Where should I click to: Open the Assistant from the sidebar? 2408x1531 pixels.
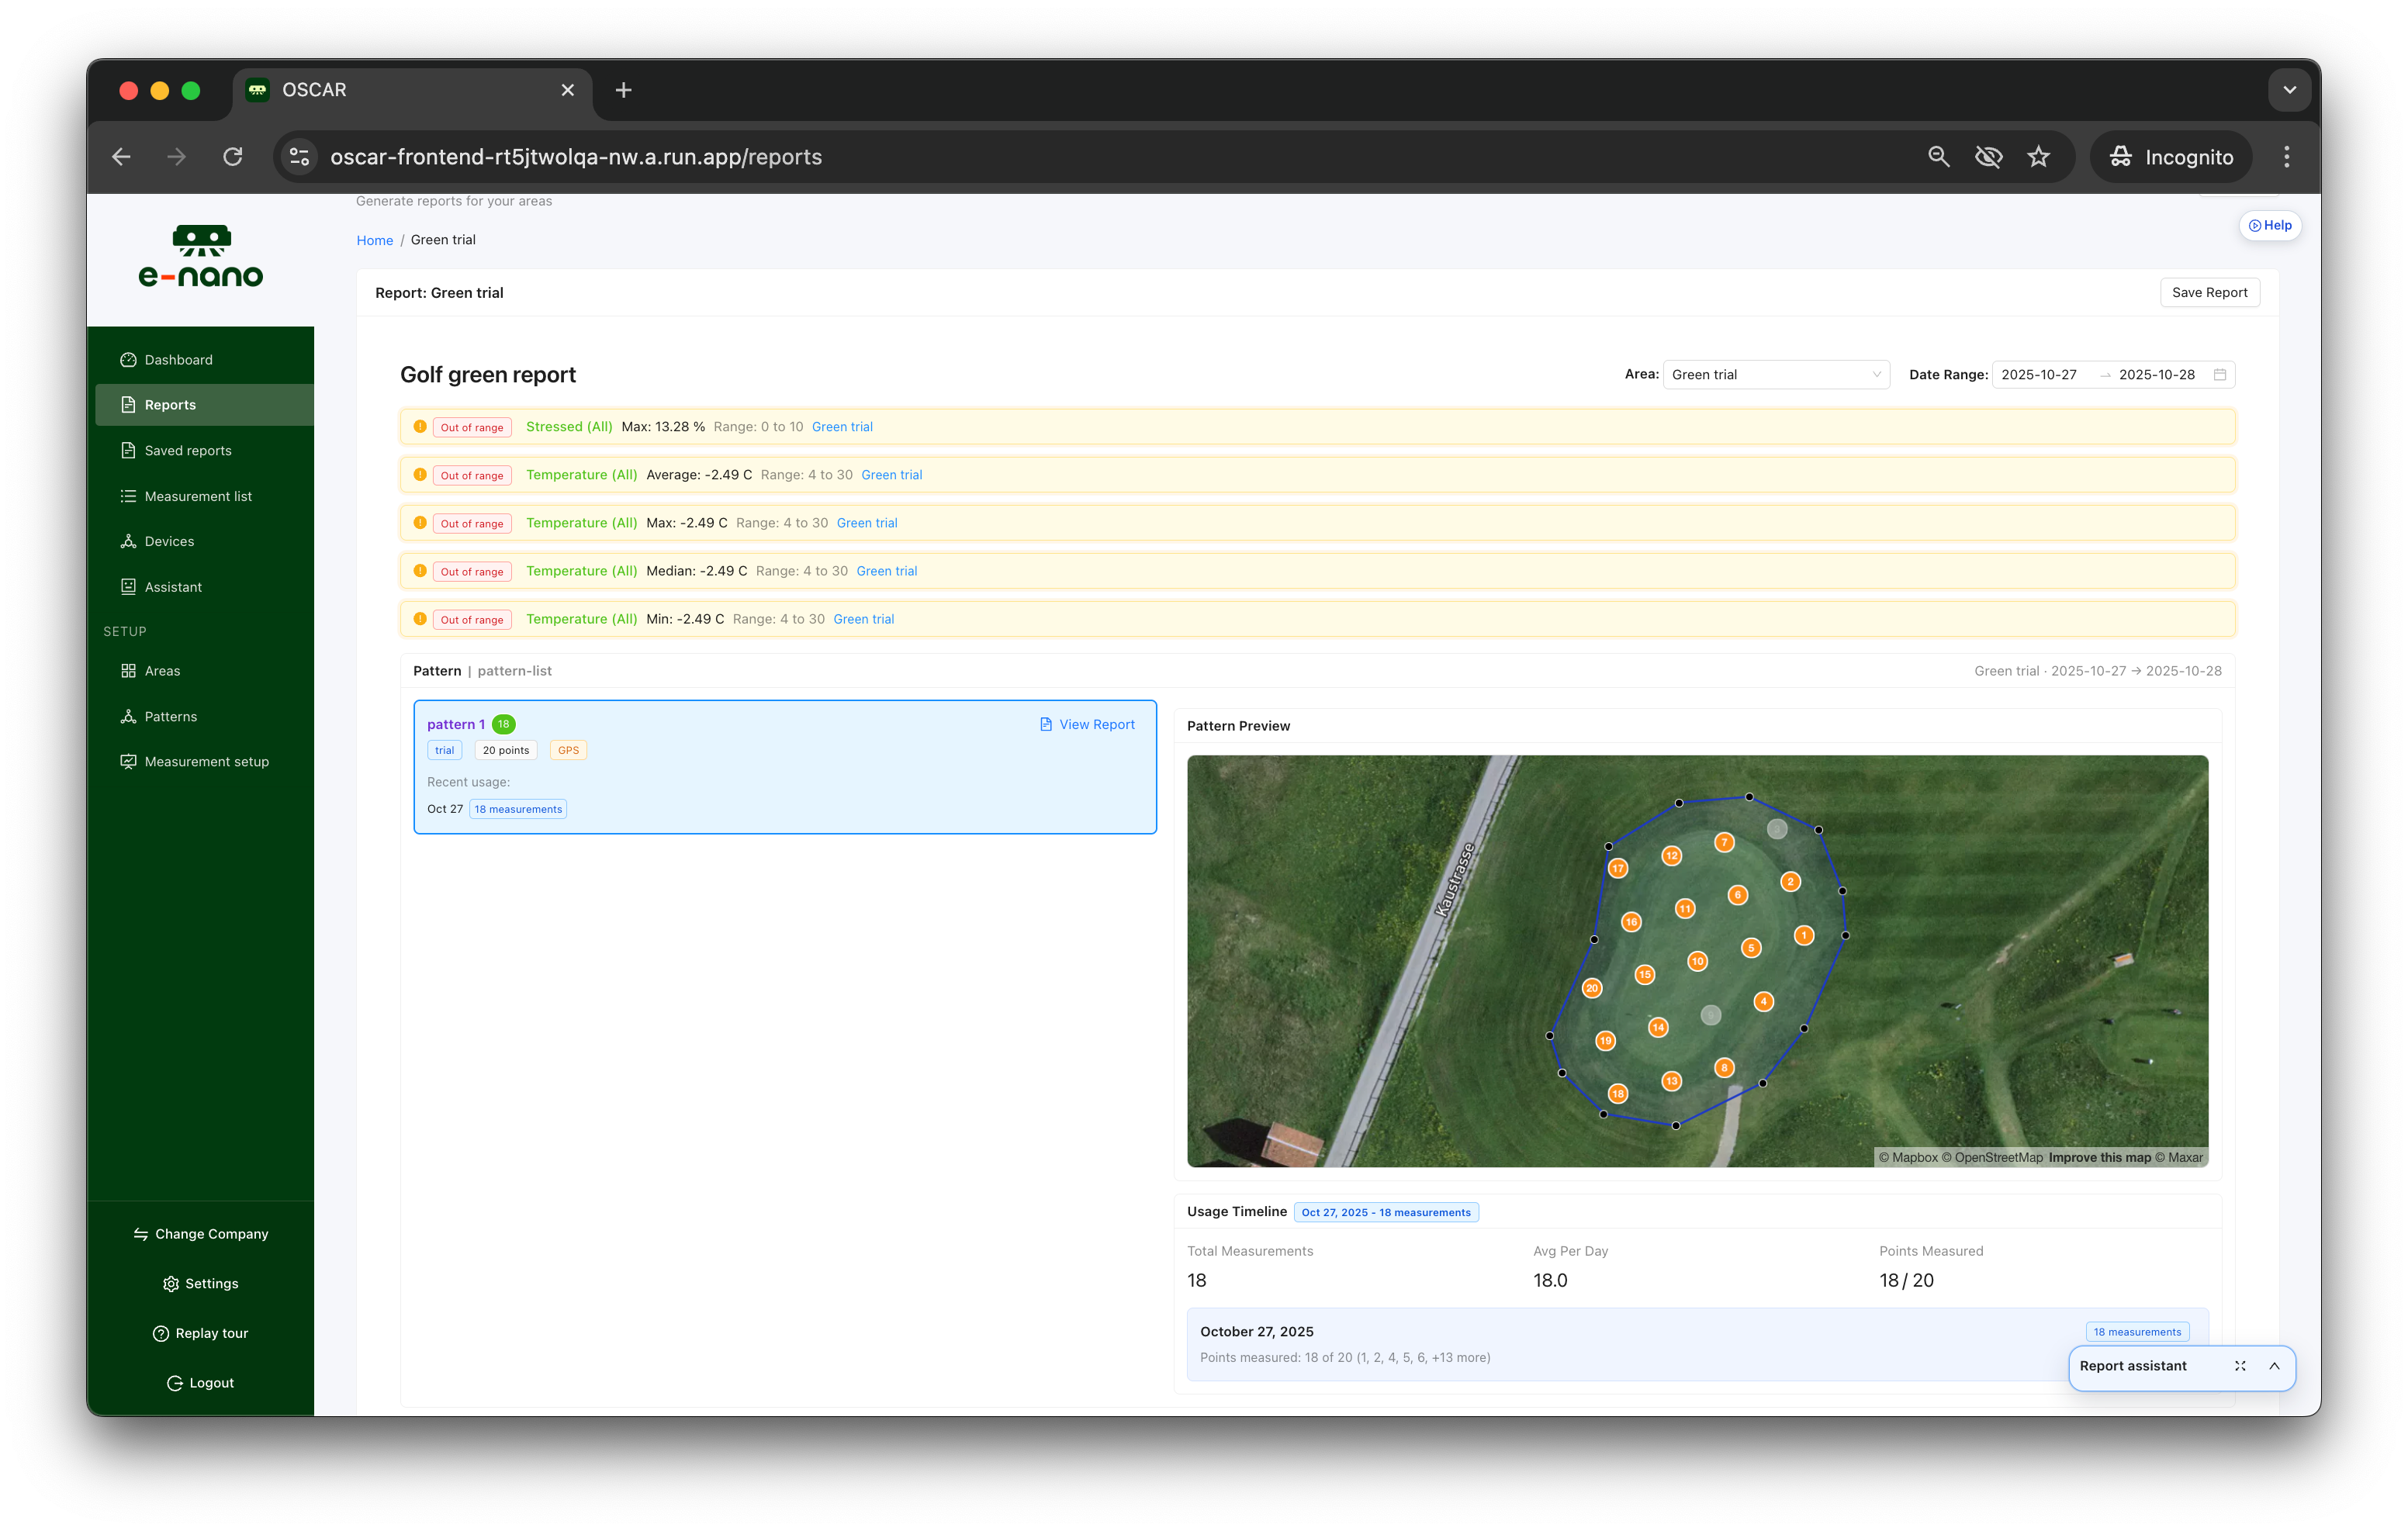point(174,587)
